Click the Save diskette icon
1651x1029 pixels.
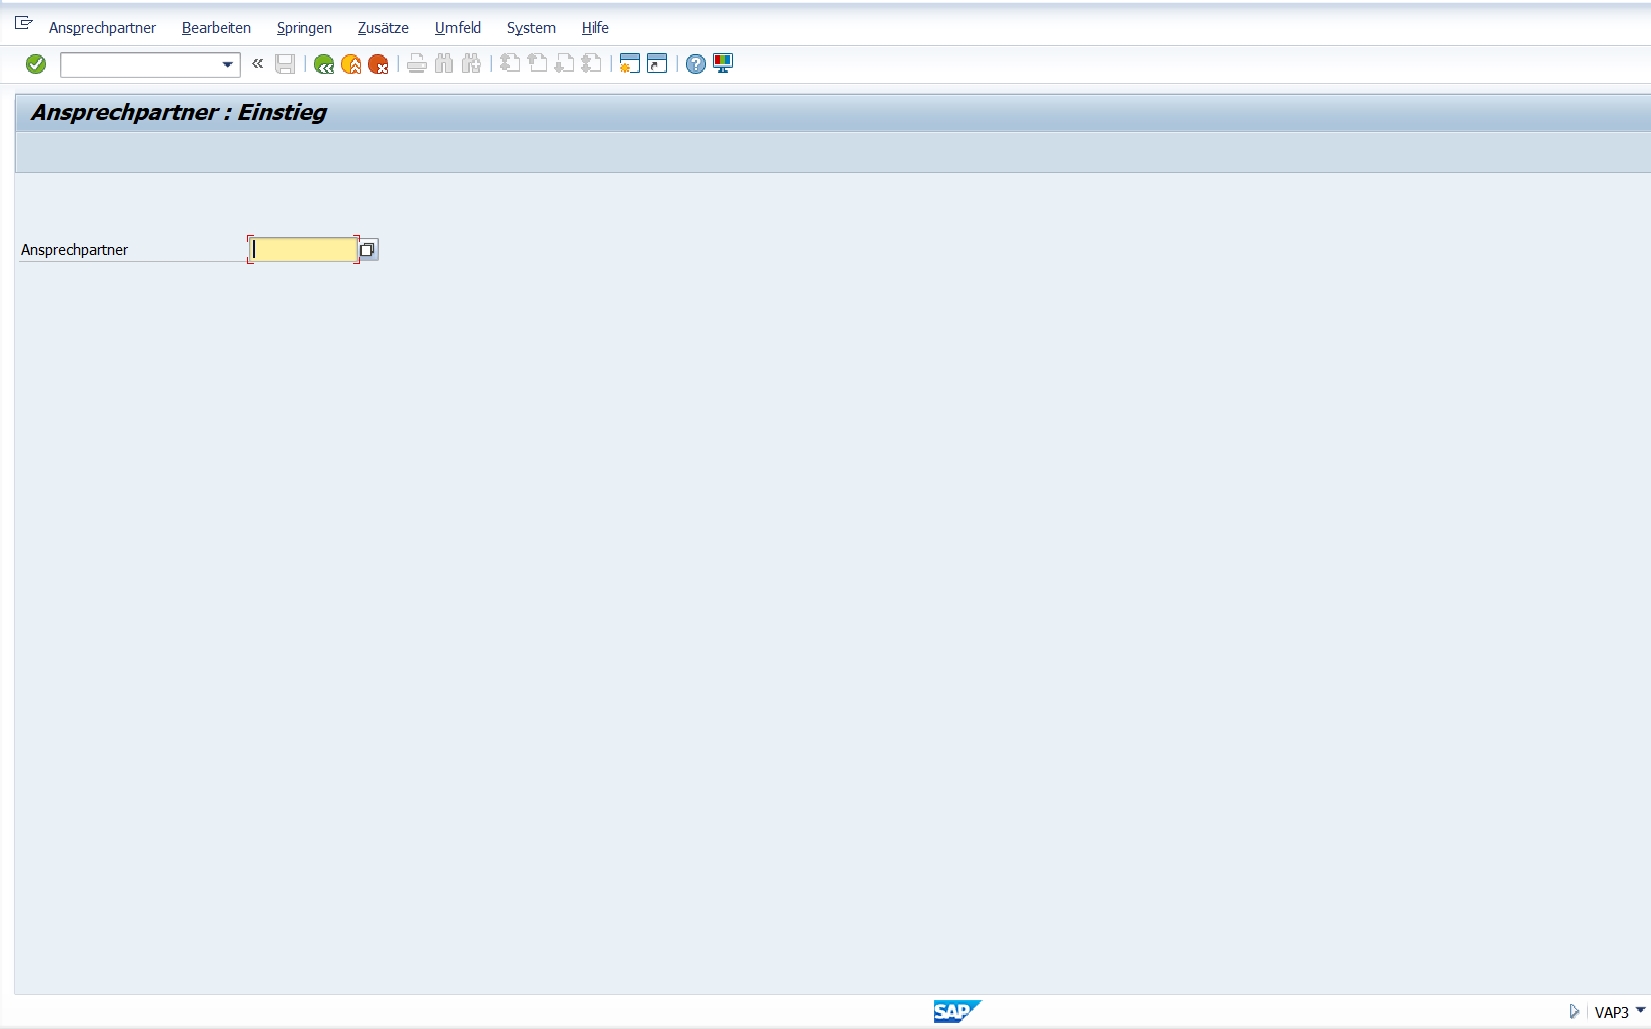click(x=285, y=64)
